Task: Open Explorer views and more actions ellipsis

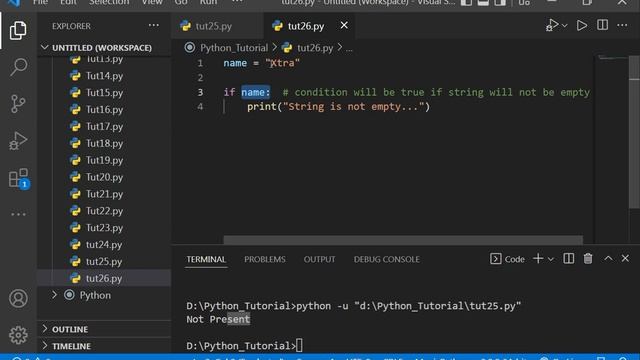Action: pyautogui.click(x=153, y=25)
